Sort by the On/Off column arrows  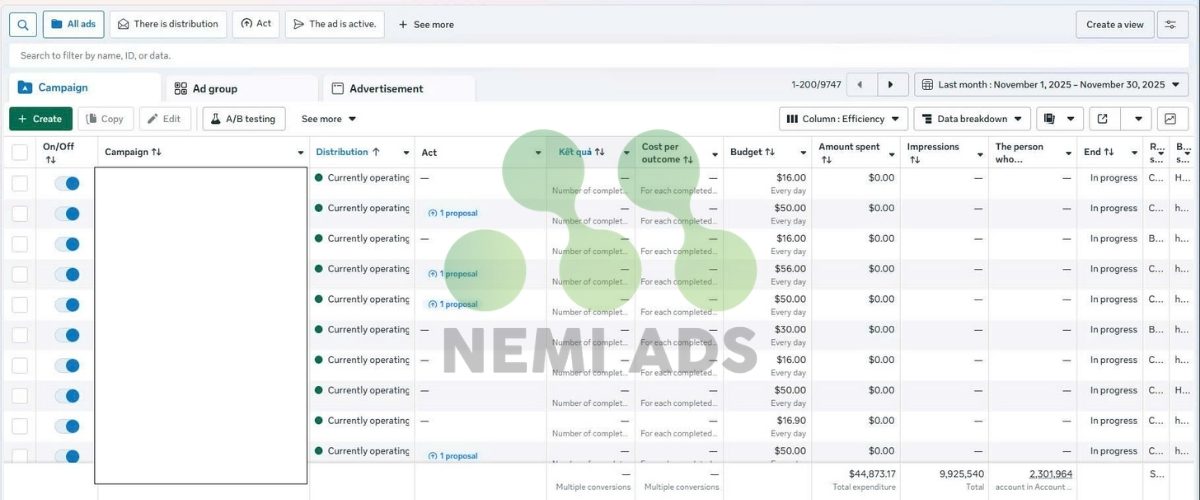(50, 160)
